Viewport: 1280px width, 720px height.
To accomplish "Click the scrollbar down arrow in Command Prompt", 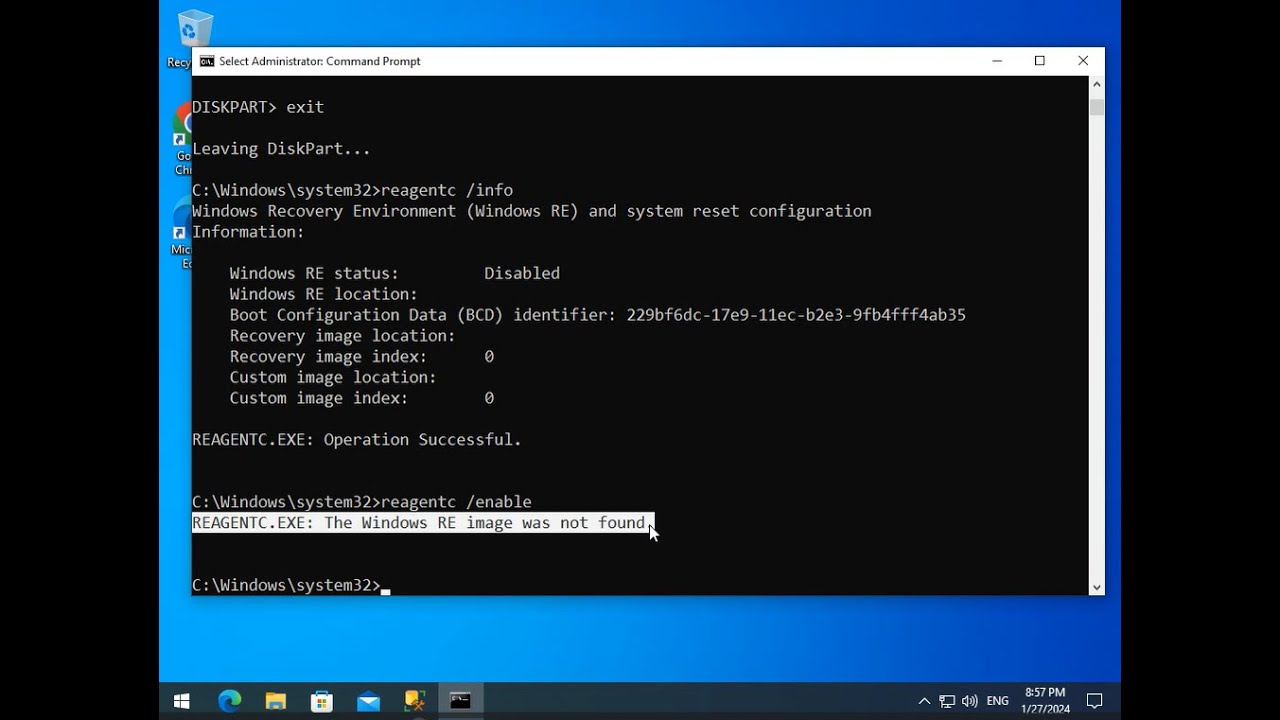I will pos(1096,587).
